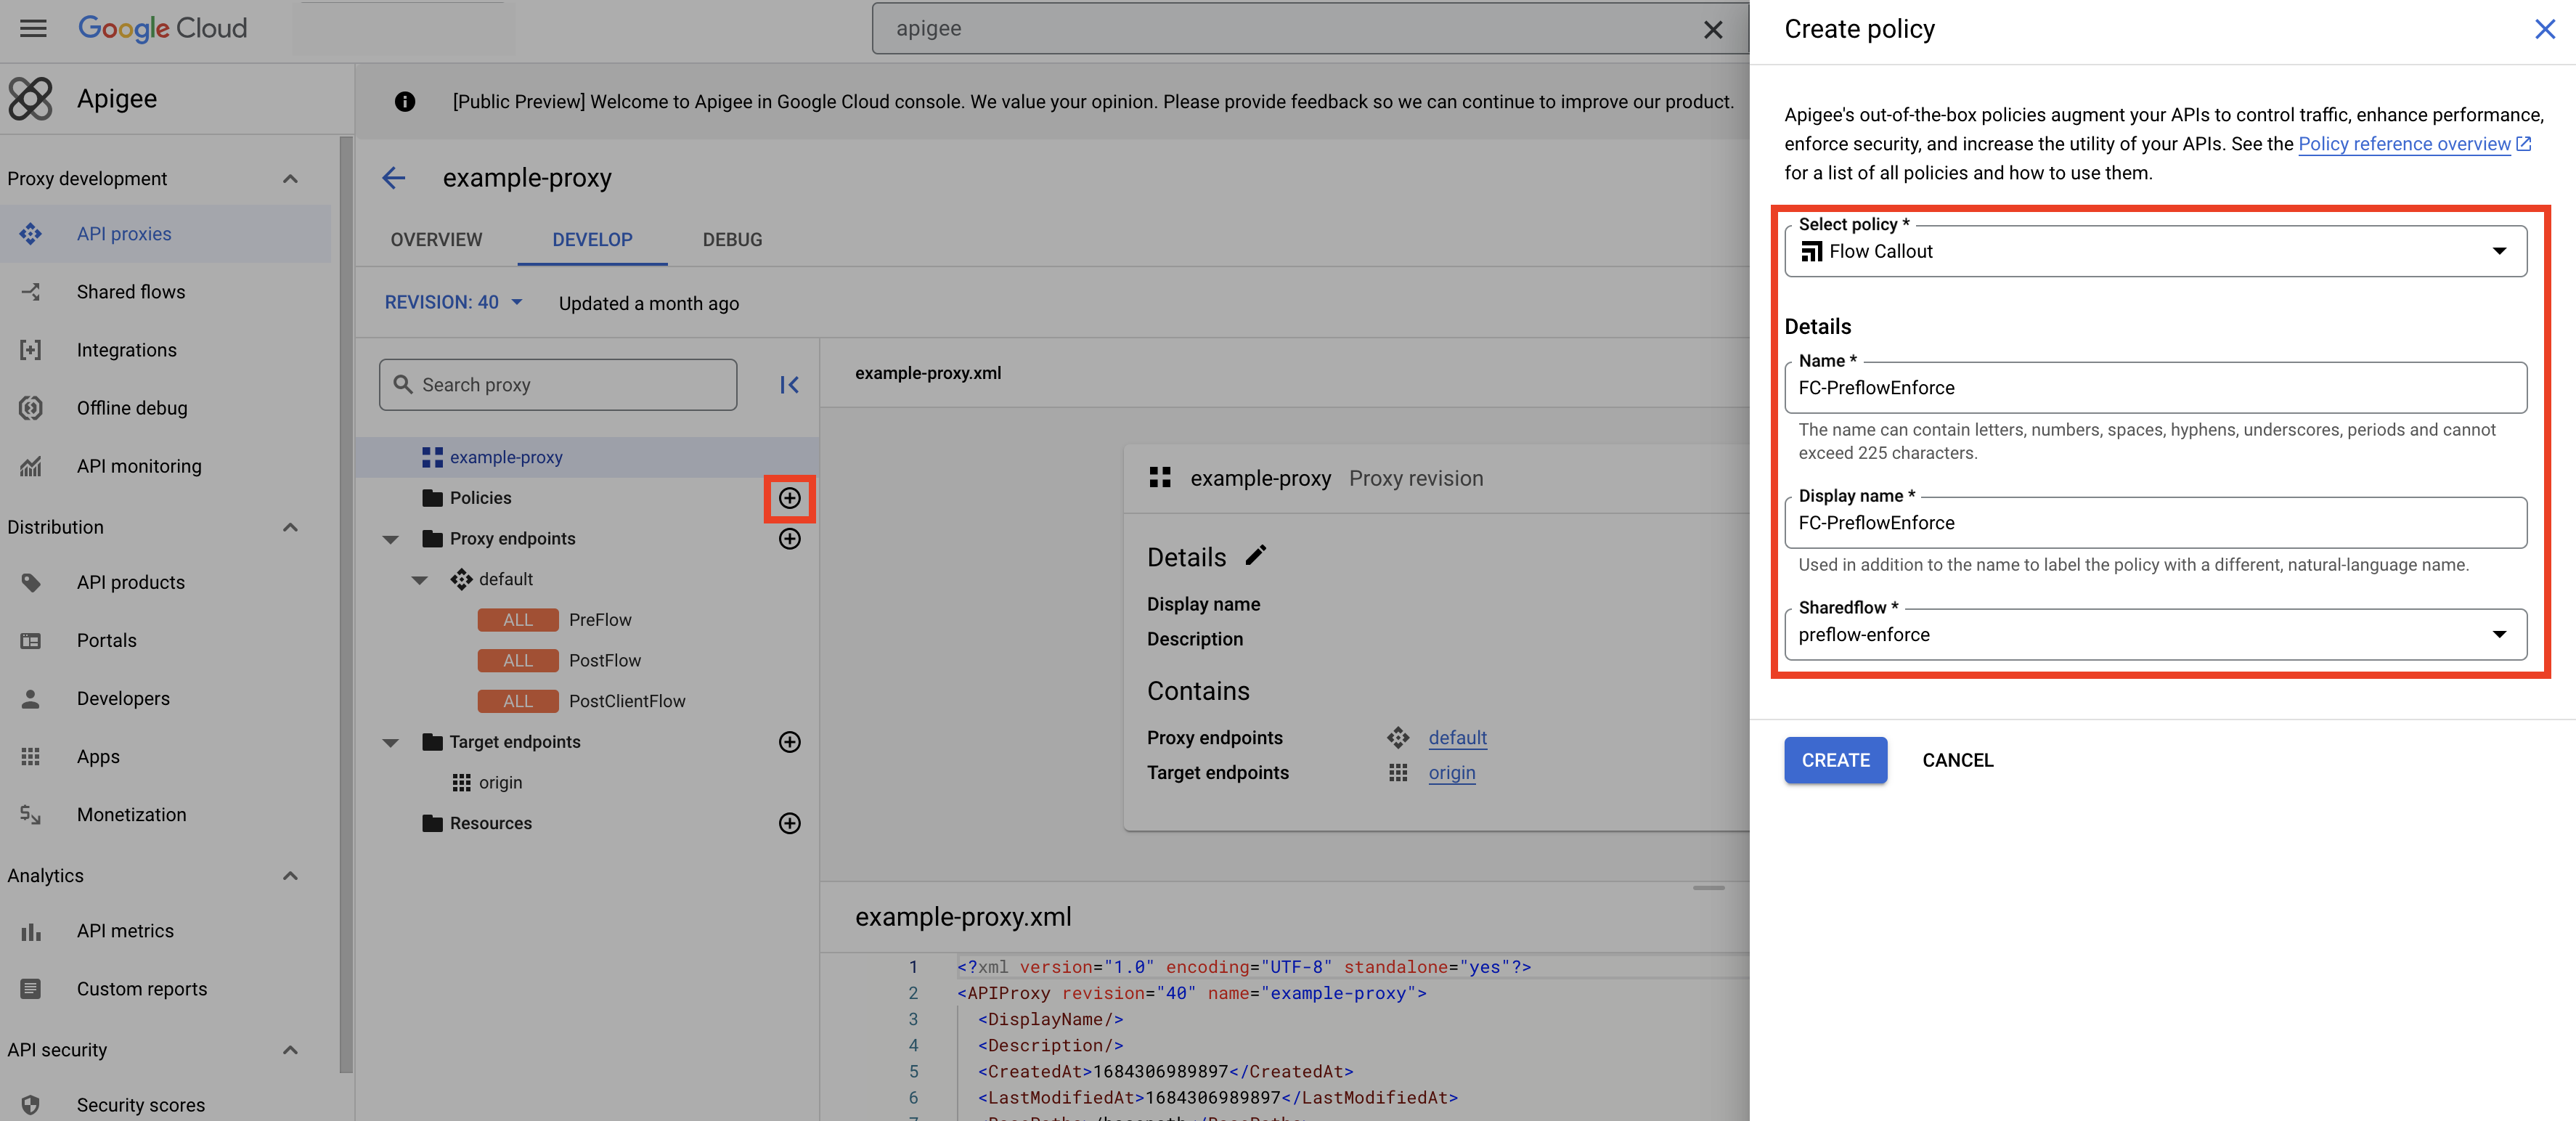The height and width of the screenshot is (1121, 2576).
Task: Open the hamburger navigation menu
Action: pos(33,28)
